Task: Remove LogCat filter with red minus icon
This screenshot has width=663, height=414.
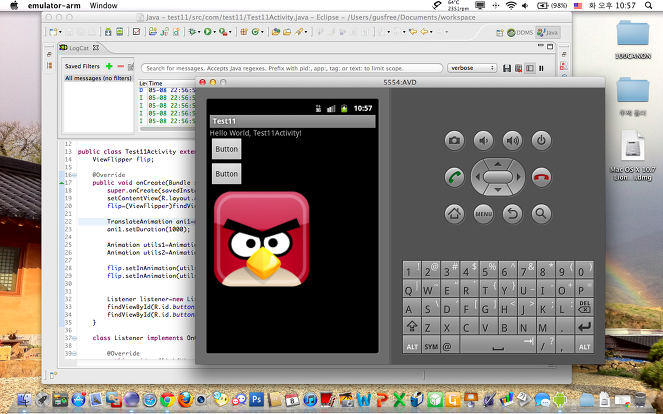Action: click(x=121, y=66)
